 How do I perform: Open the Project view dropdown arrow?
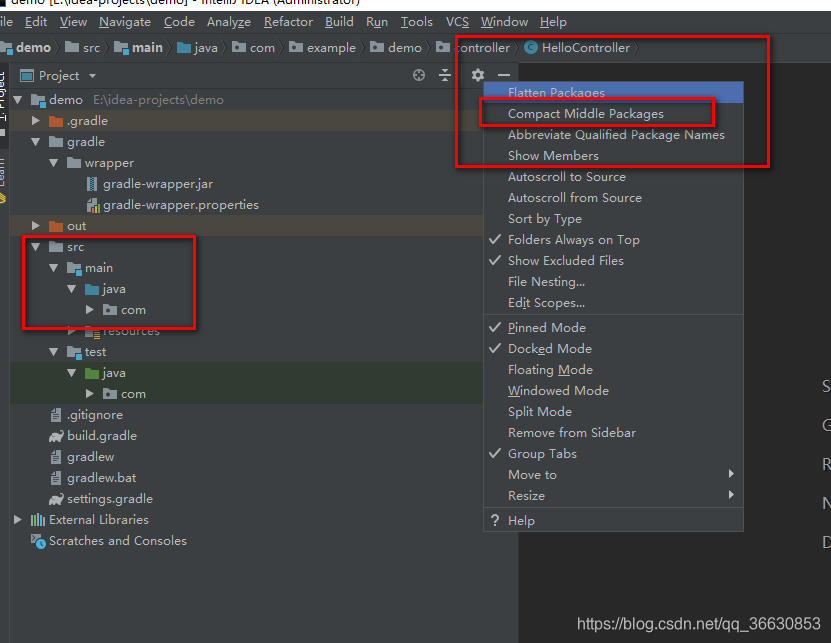pyautogui.click(x=93, y=76)
